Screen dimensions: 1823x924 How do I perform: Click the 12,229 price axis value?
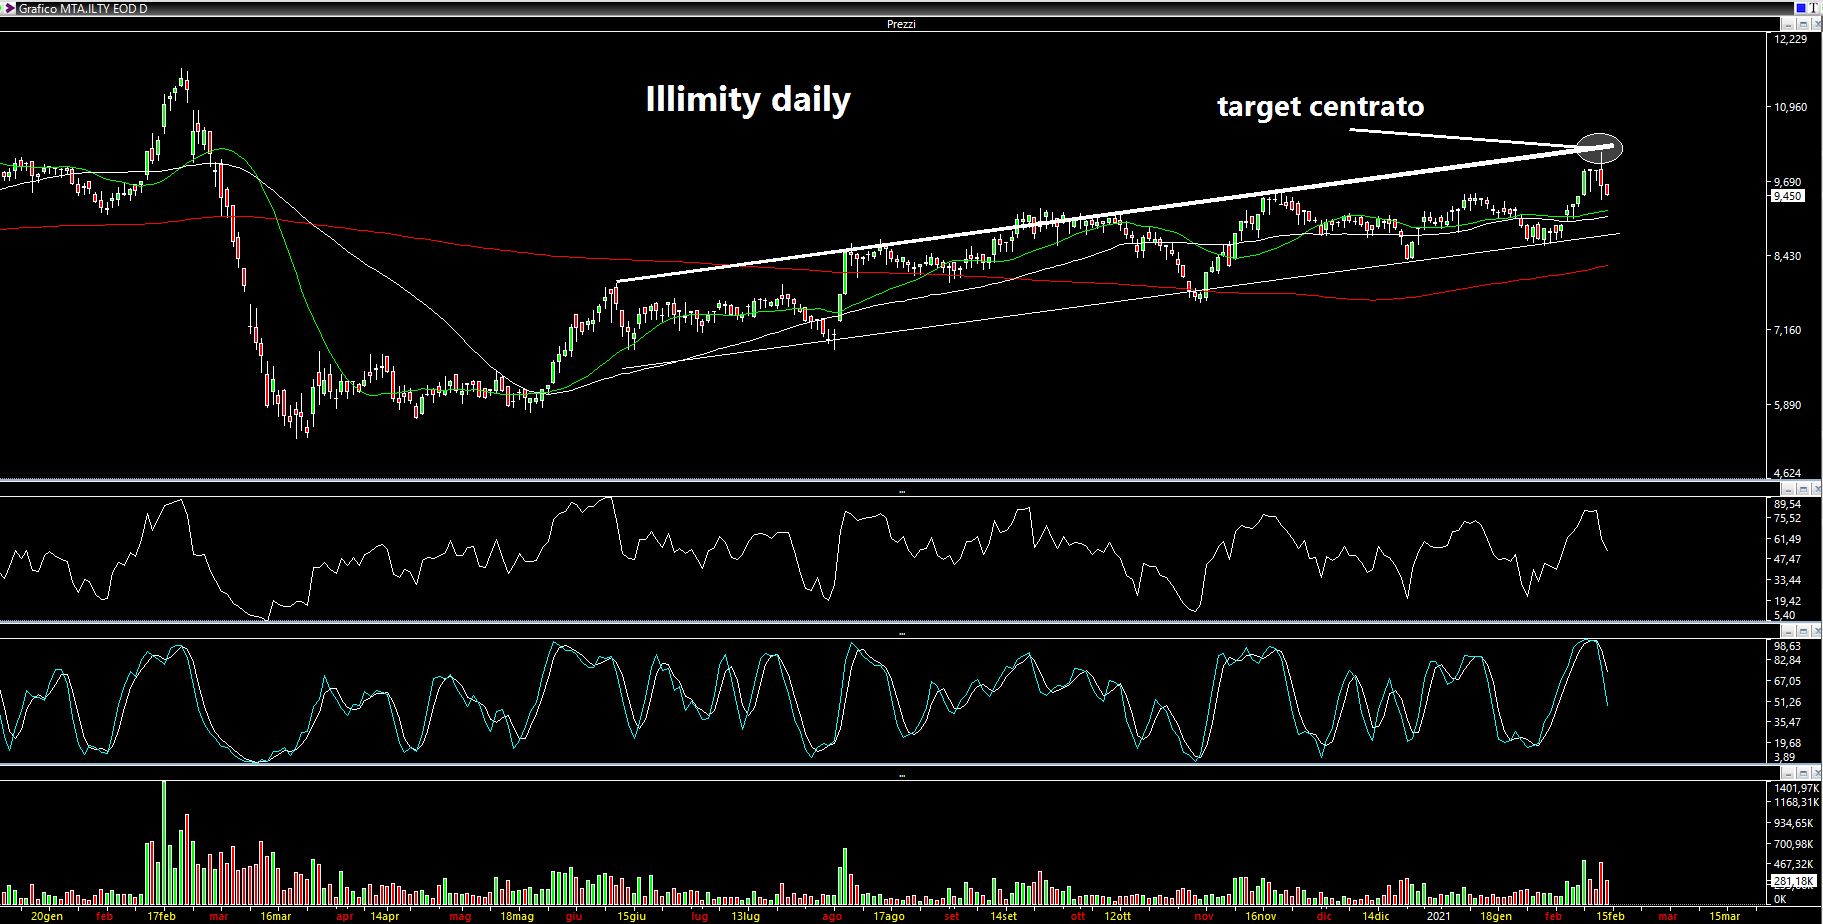(x=1789, y=39)
